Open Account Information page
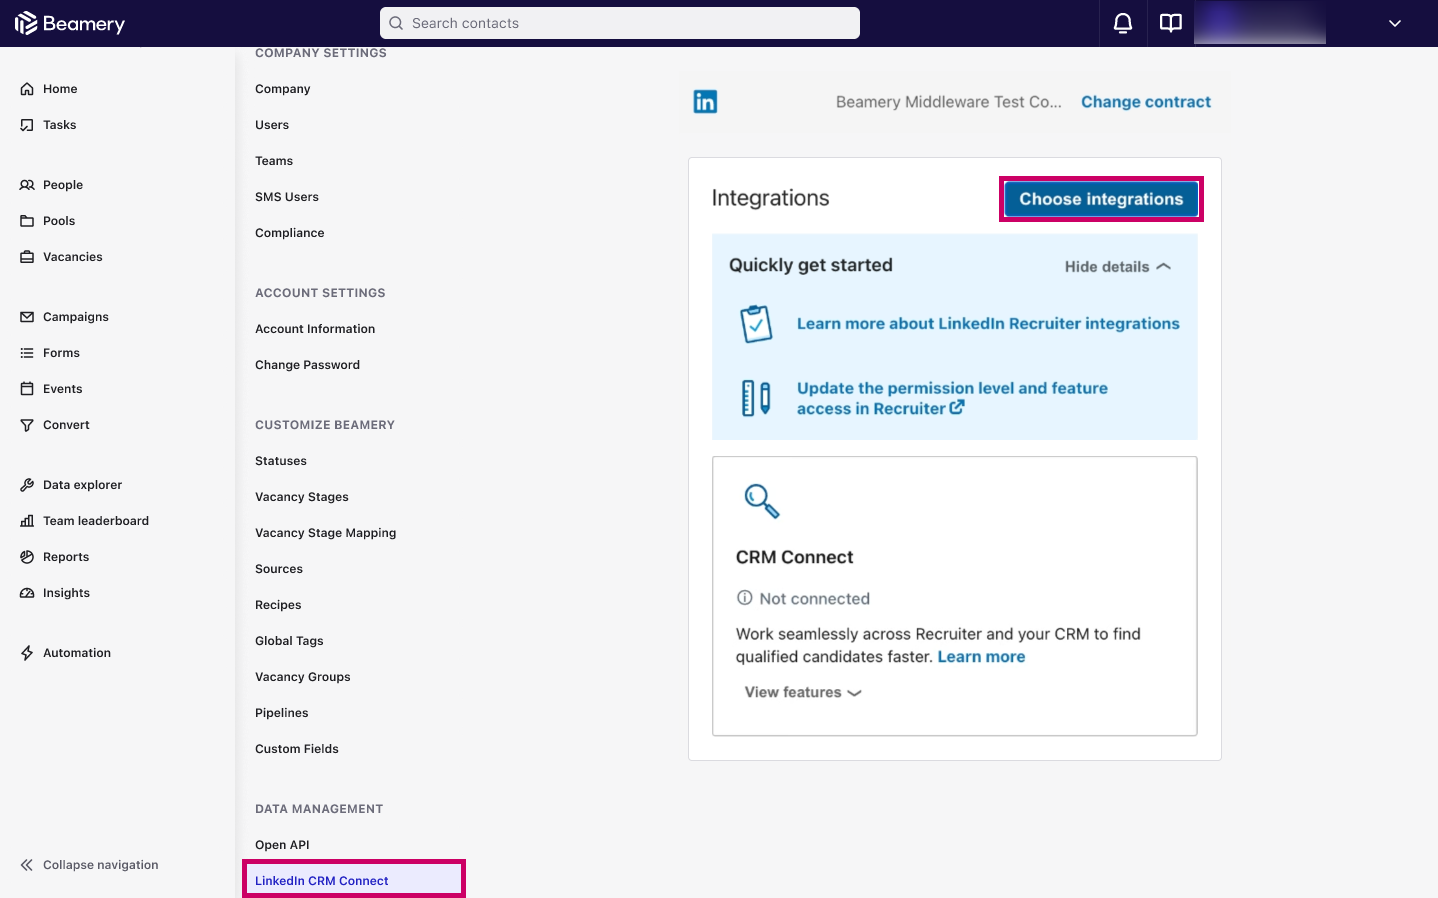This screenshot has width=1438, height=898. pyautogui.click(x=315, y=329)
